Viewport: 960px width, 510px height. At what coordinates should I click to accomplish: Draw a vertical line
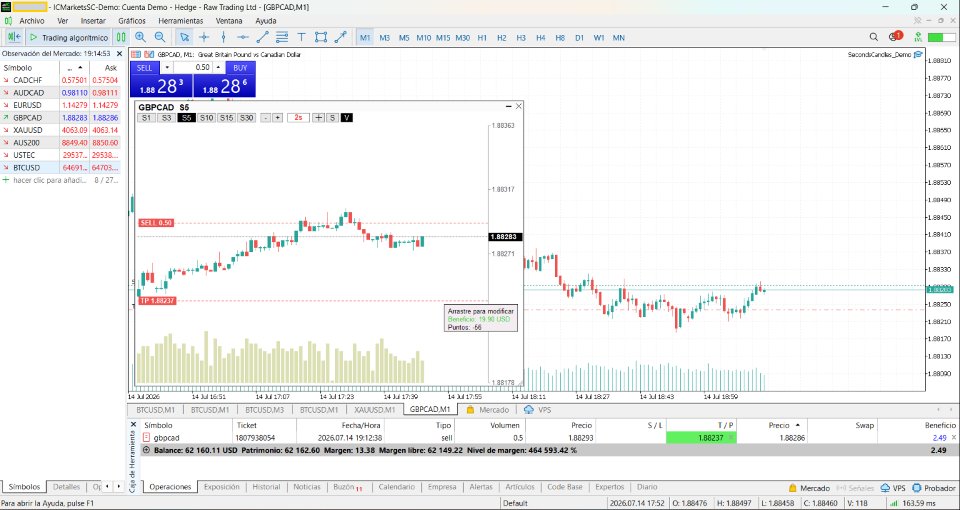click(223, 37)
